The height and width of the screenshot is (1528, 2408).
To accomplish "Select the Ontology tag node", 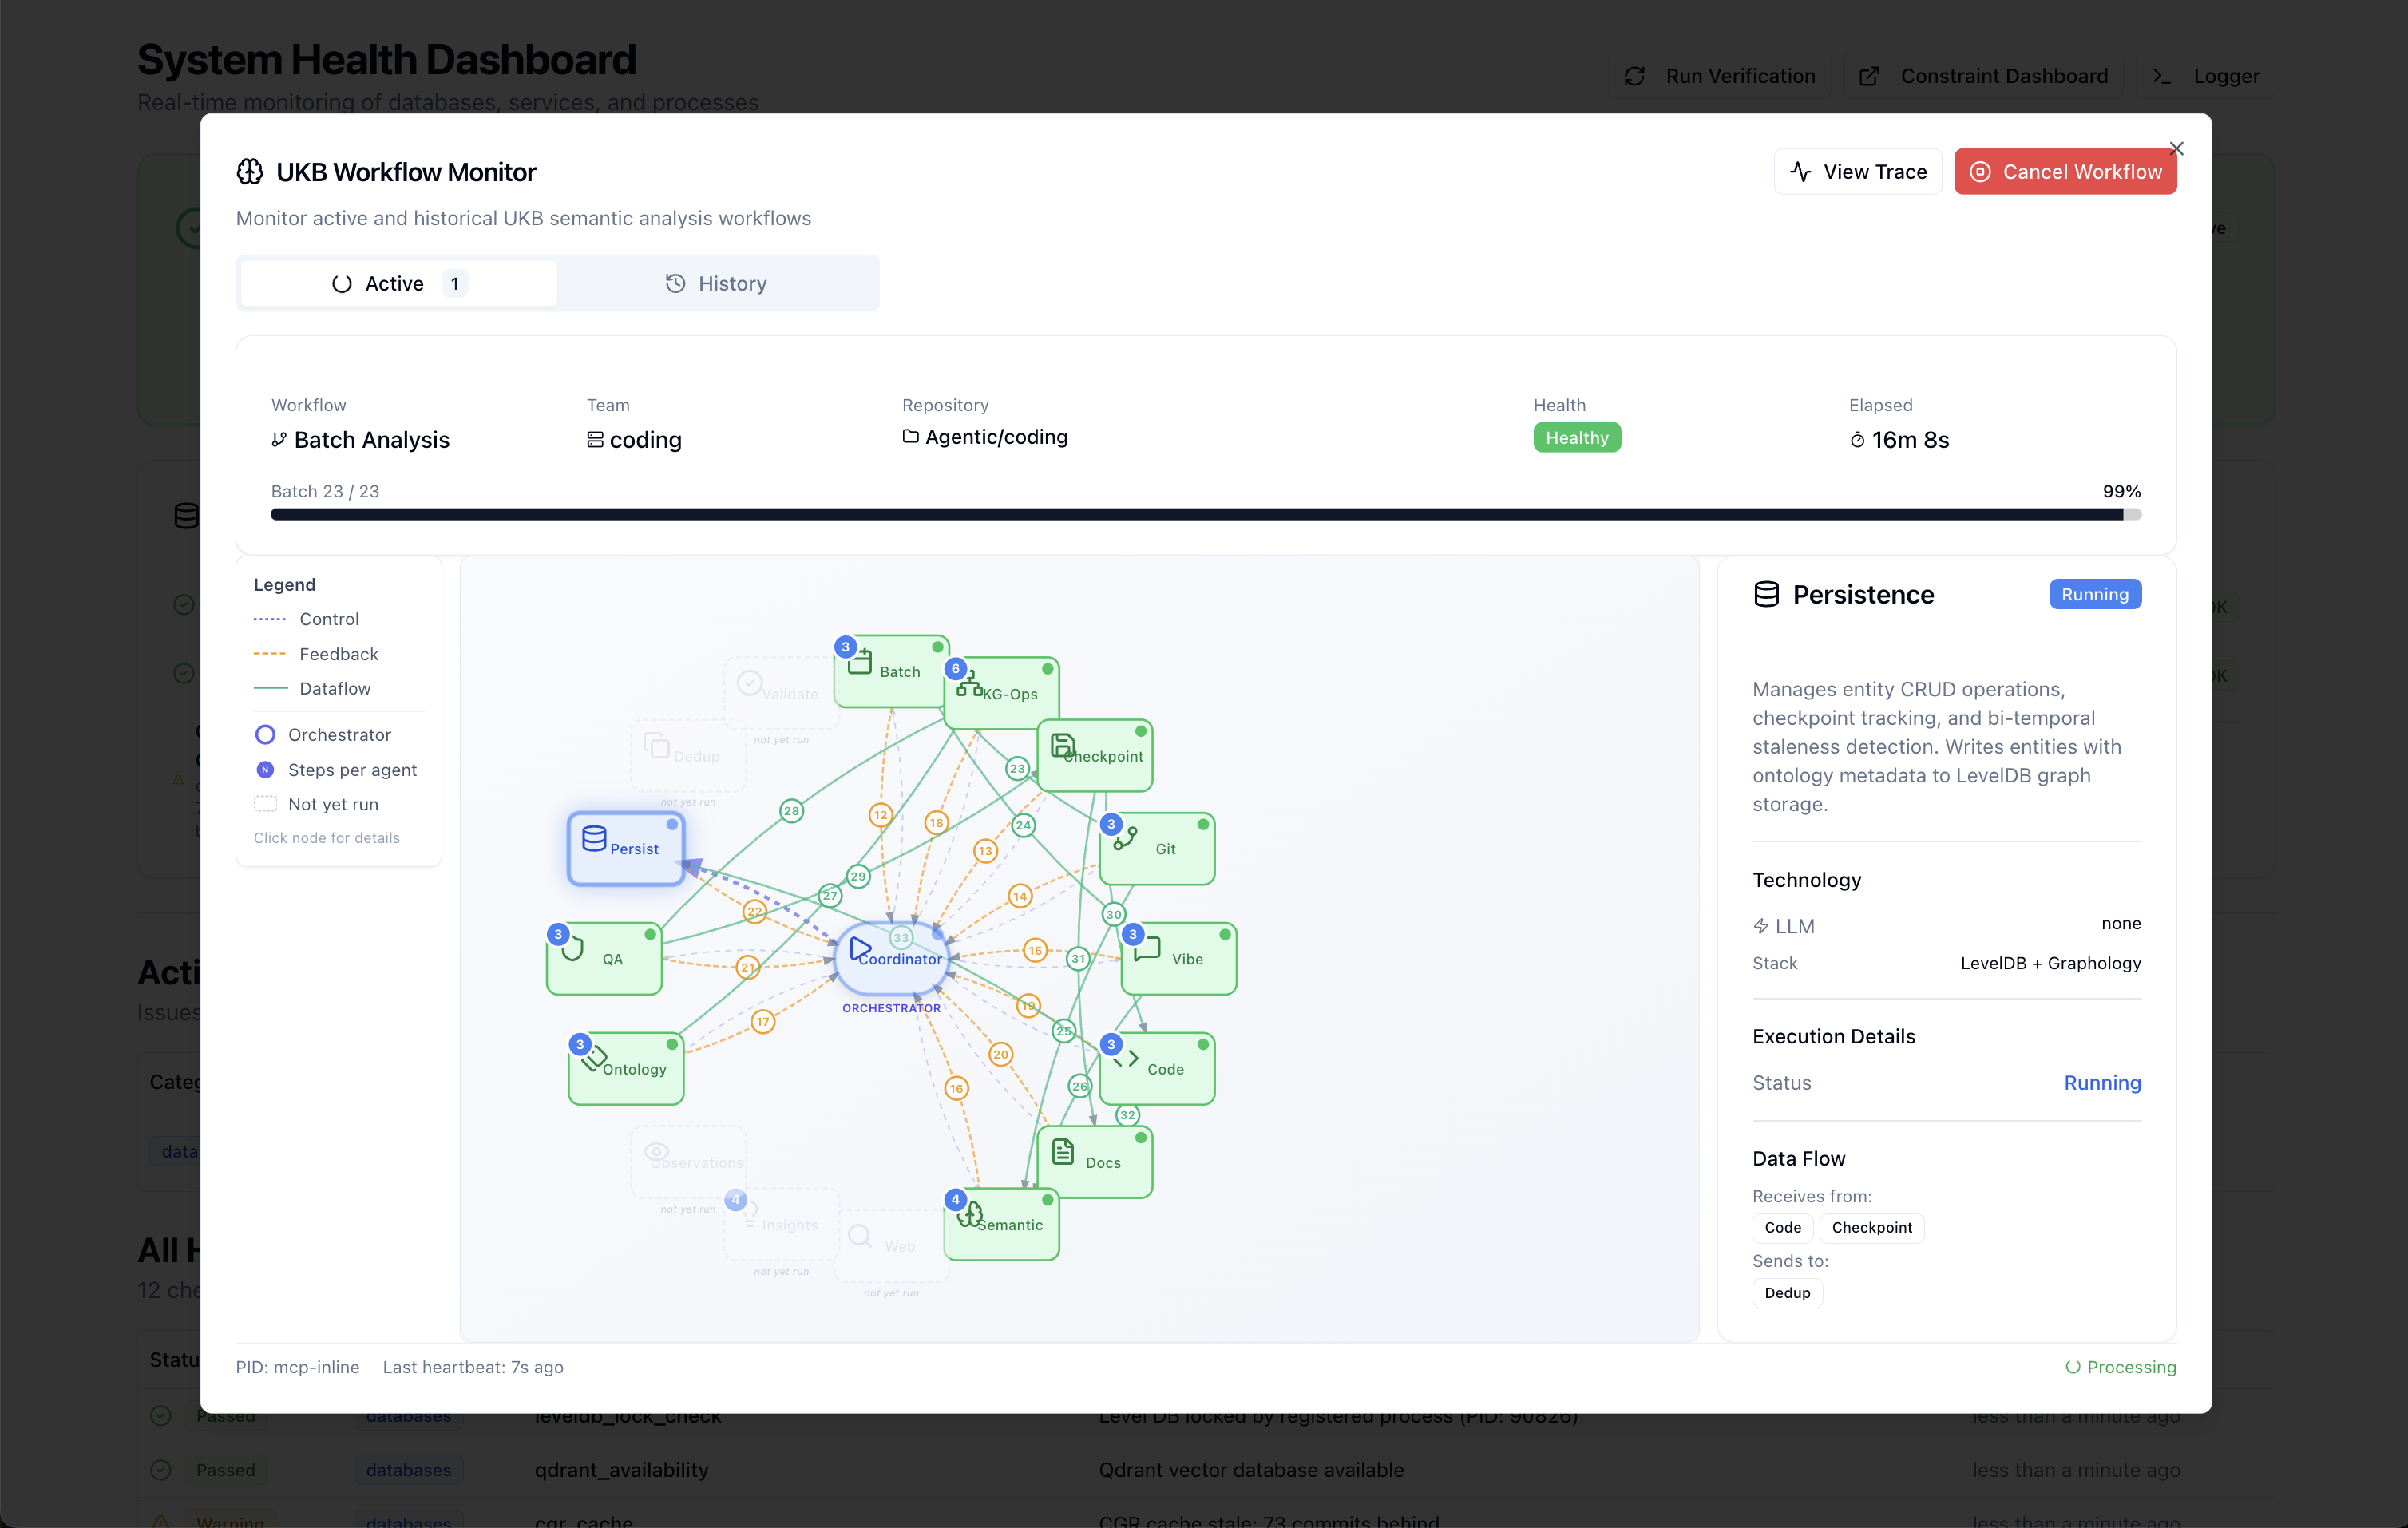I will [x=626, y=1068].
